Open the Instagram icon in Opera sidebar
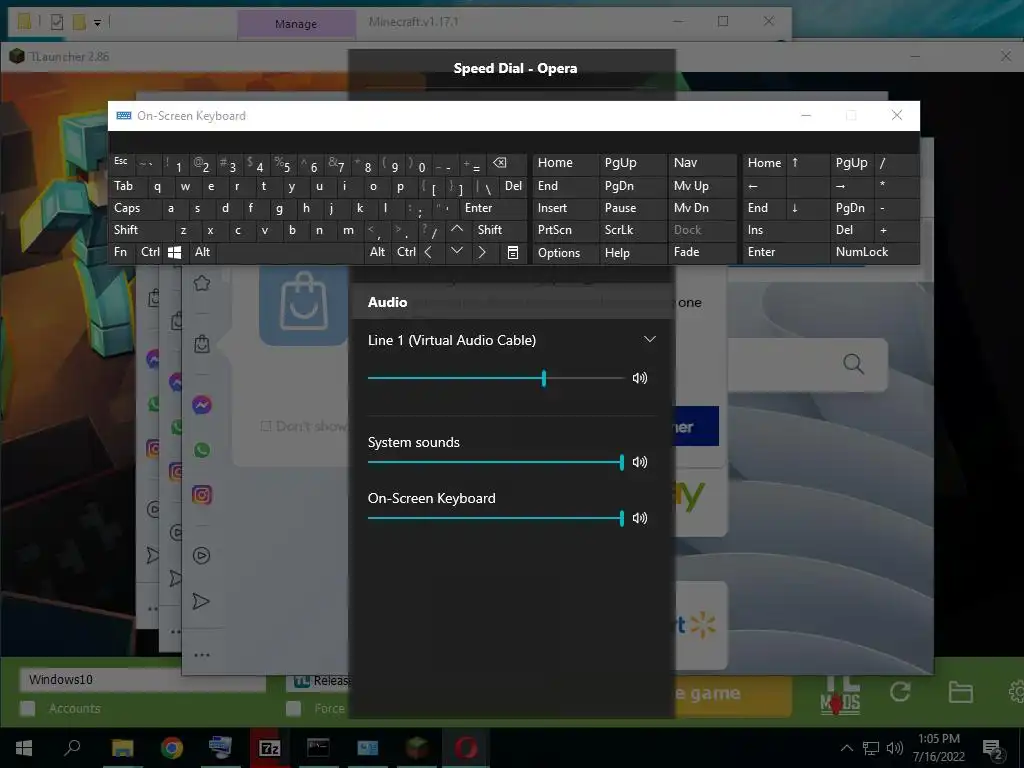This screenshot has height=768, width=1024. 202,495
